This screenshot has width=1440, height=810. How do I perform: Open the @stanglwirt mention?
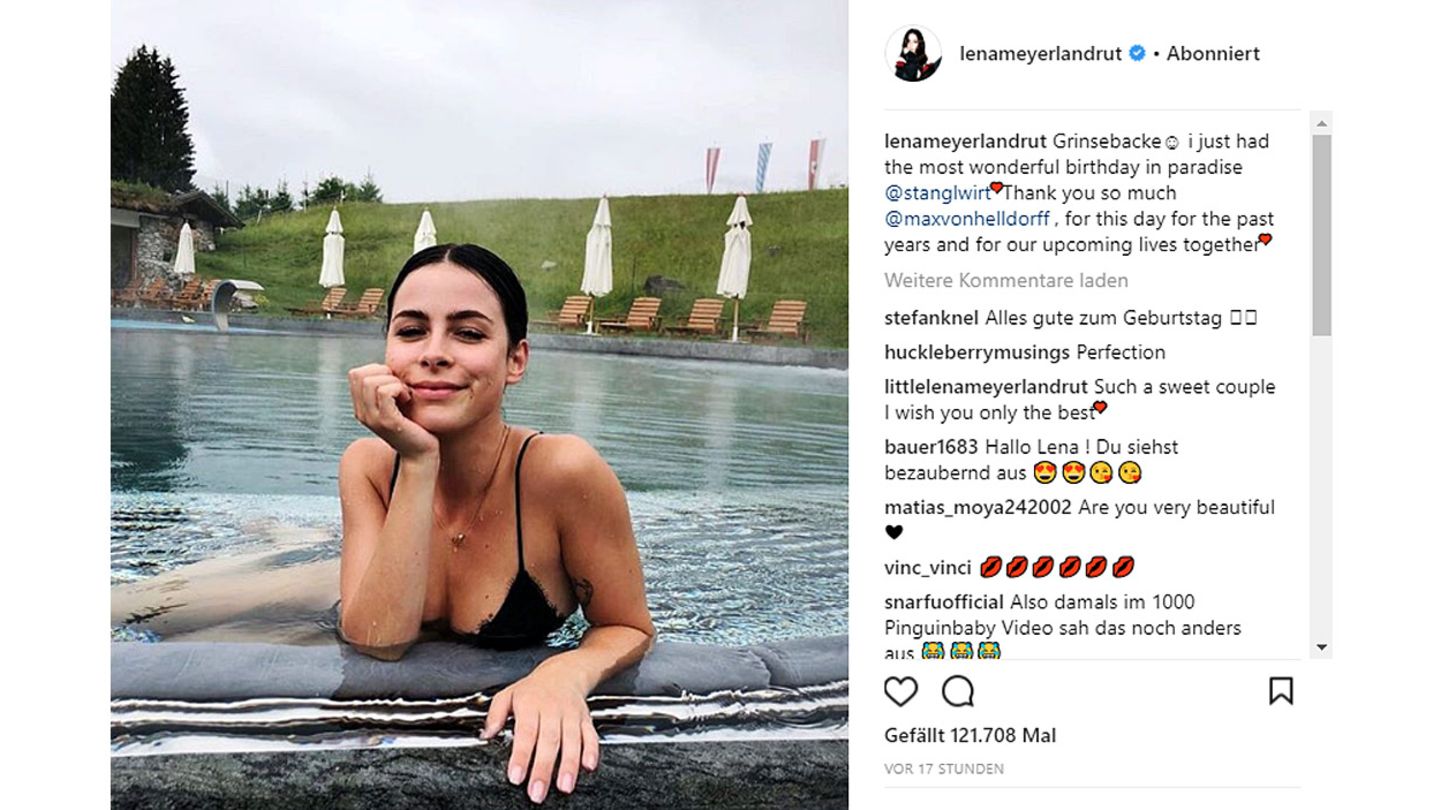pyautogui.click(x=936, y=193)
